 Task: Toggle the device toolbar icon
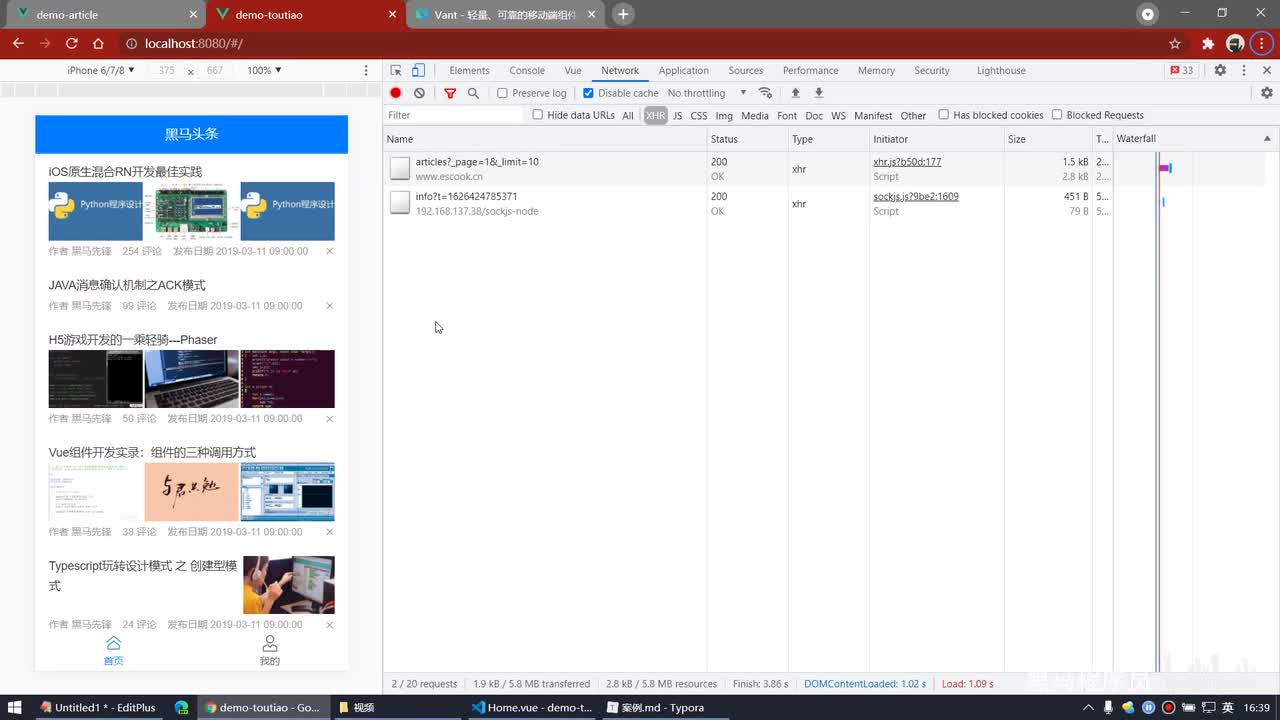tap(418, 70)
